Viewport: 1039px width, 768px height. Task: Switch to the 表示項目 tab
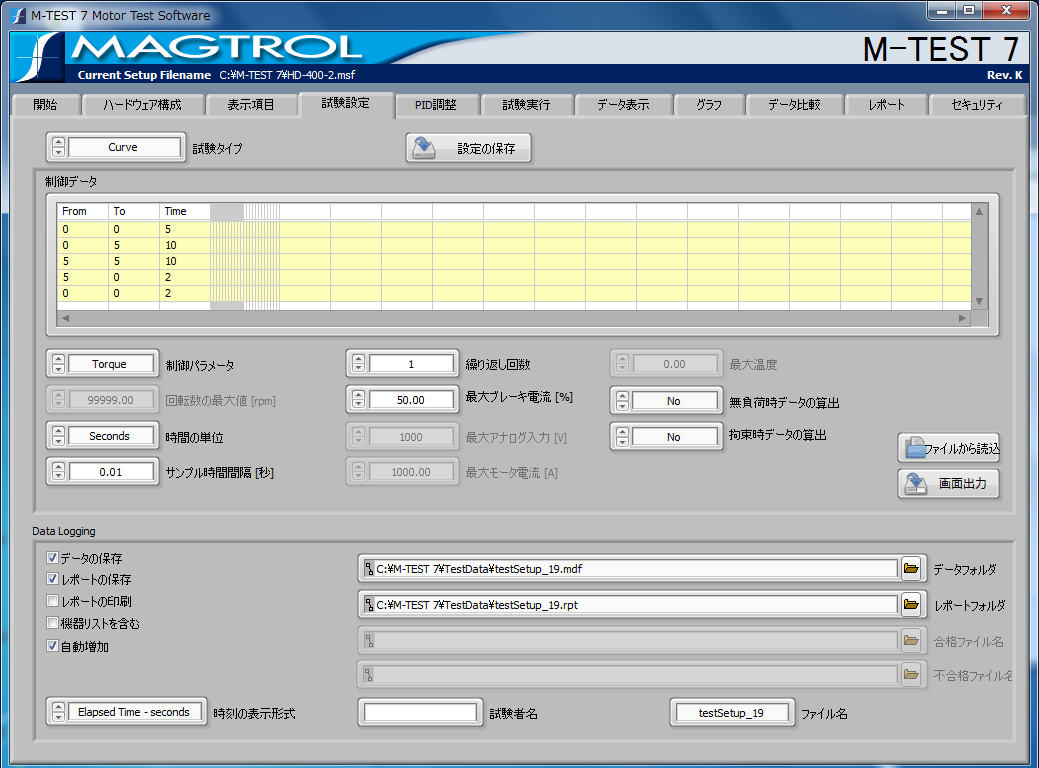(x=251, y=105)
